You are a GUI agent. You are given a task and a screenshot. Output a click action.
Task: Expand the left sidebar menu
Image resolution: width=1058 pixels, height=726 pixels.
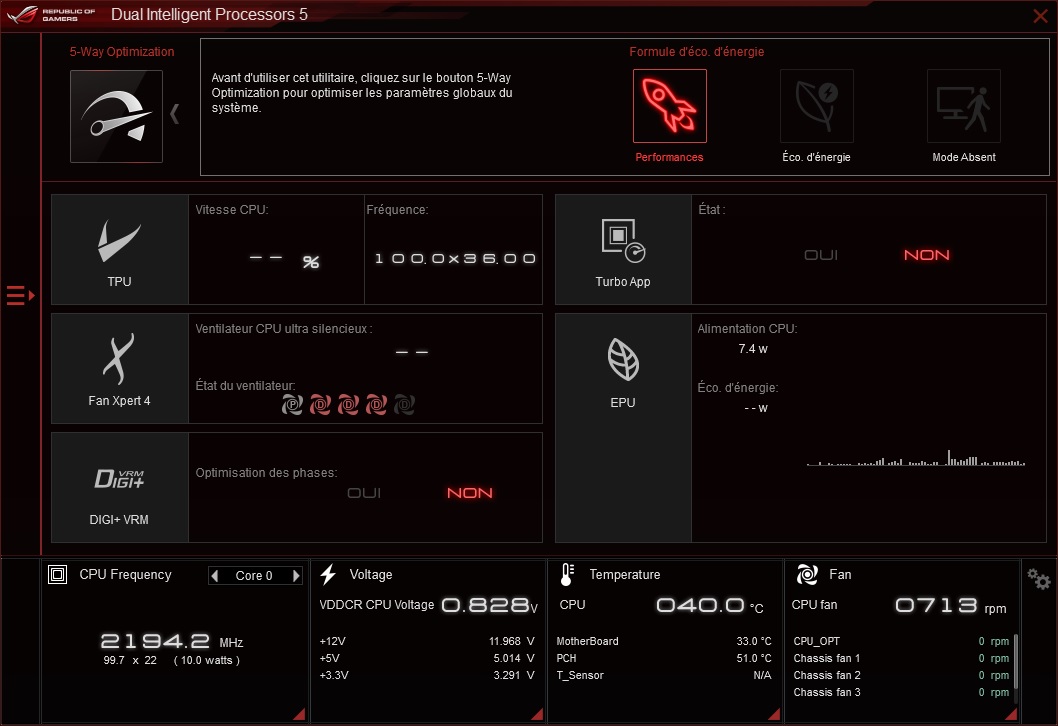tap(20, 295)
